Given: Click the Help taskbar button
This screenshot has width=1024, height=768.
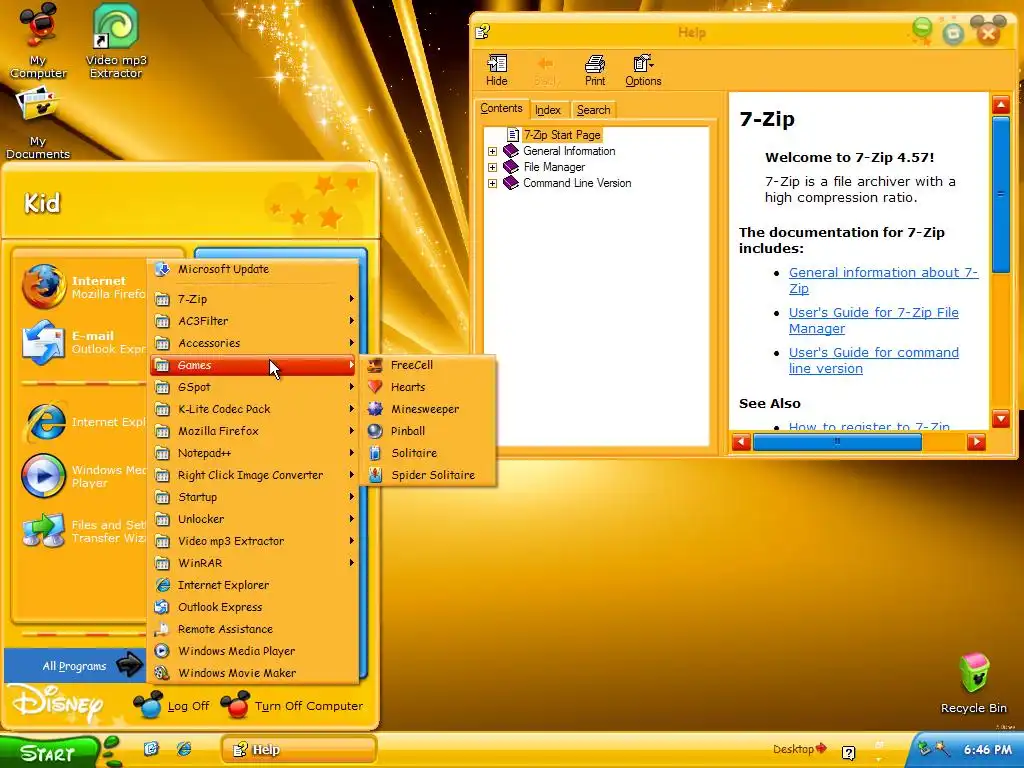Looking at the screenshot, I should click(298, 750).
